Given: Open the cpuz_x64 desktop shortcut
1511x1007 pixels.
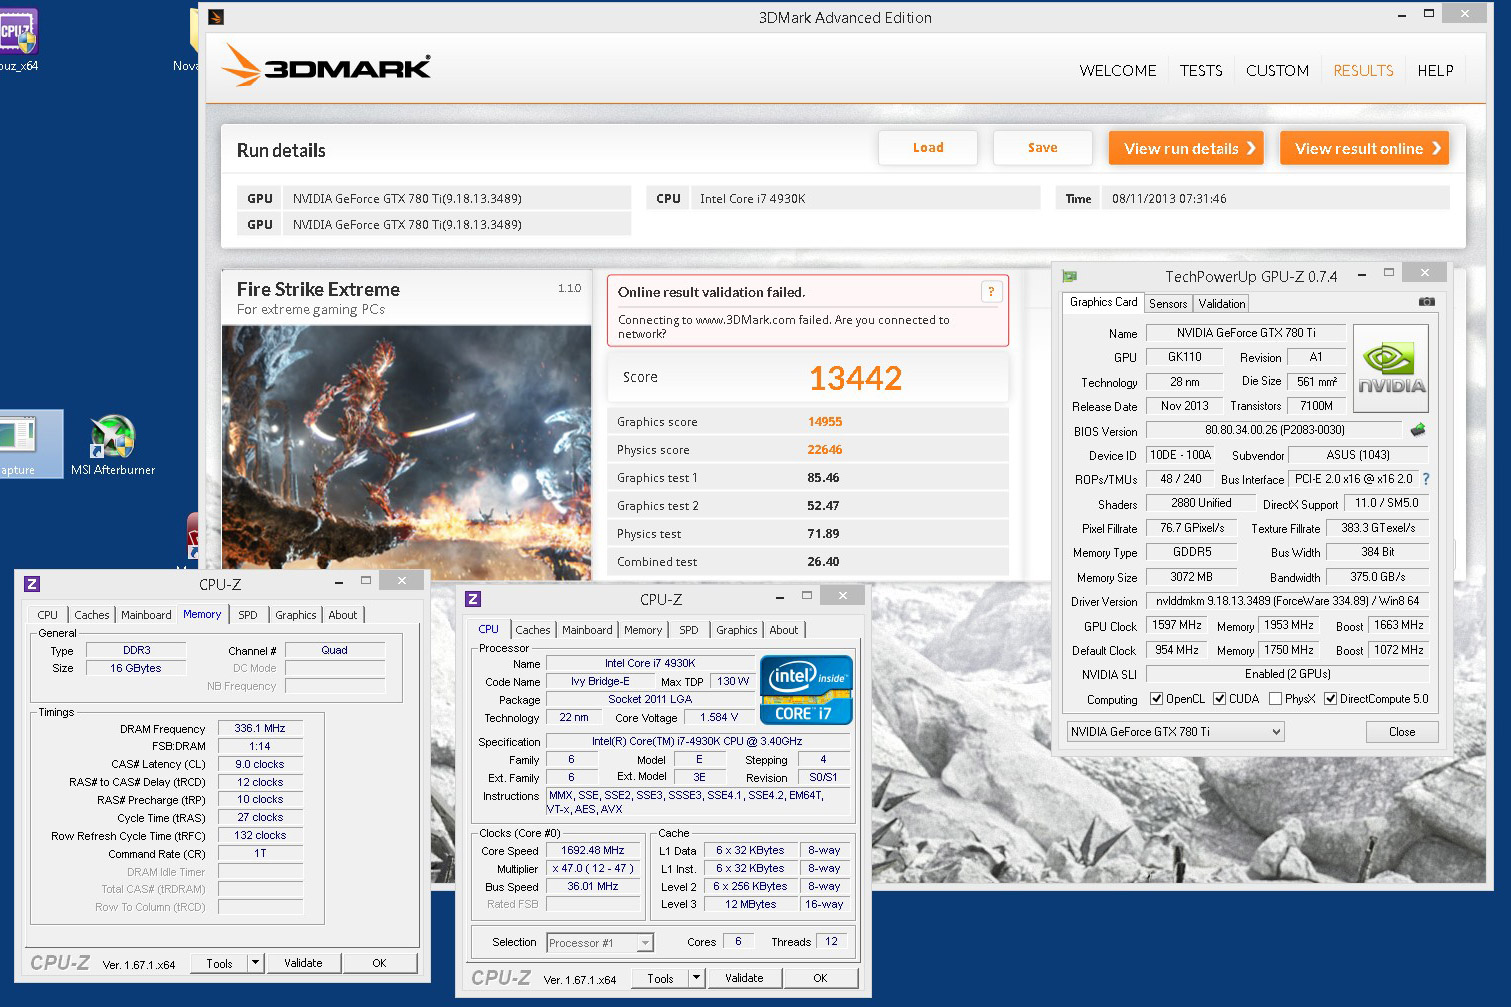Looking at the screenshot, I should [x=19, y=38].
